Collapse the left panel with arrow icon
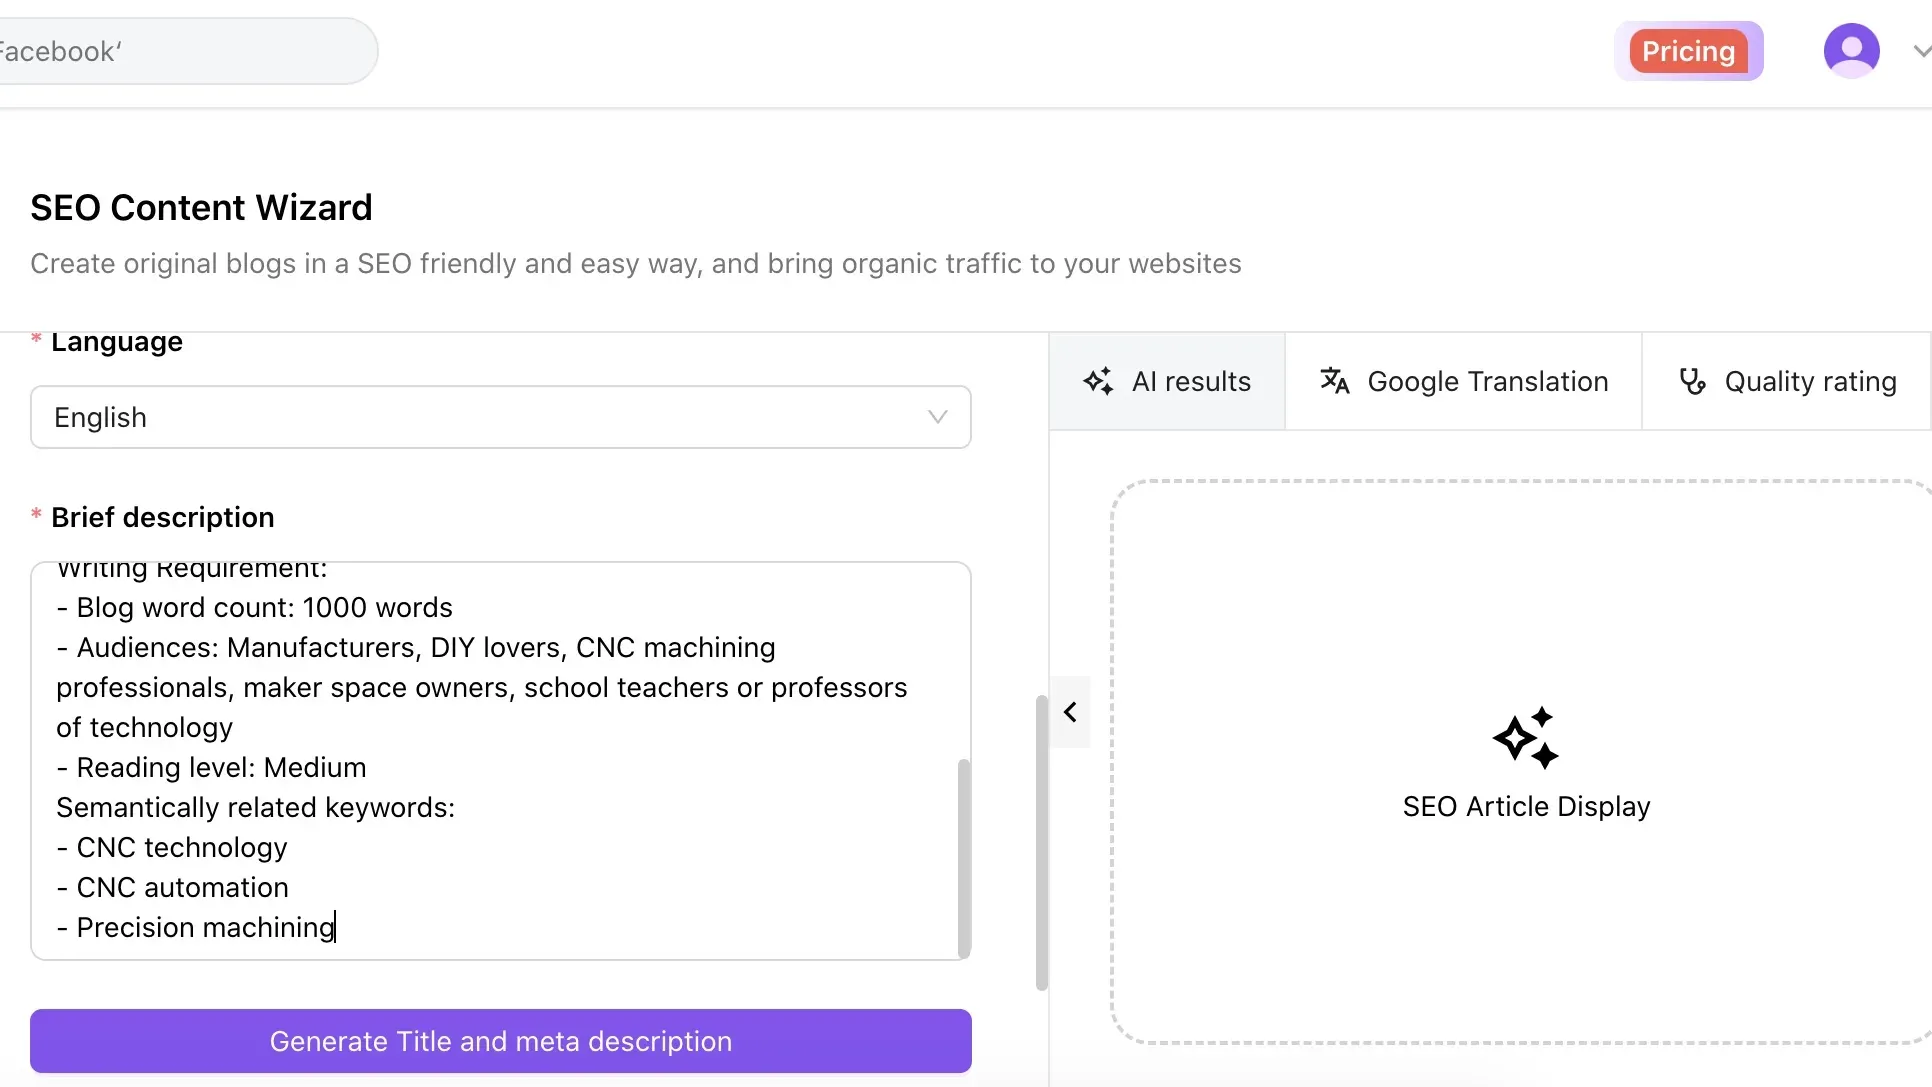1932x1087 pixels. pos(1070,712)
